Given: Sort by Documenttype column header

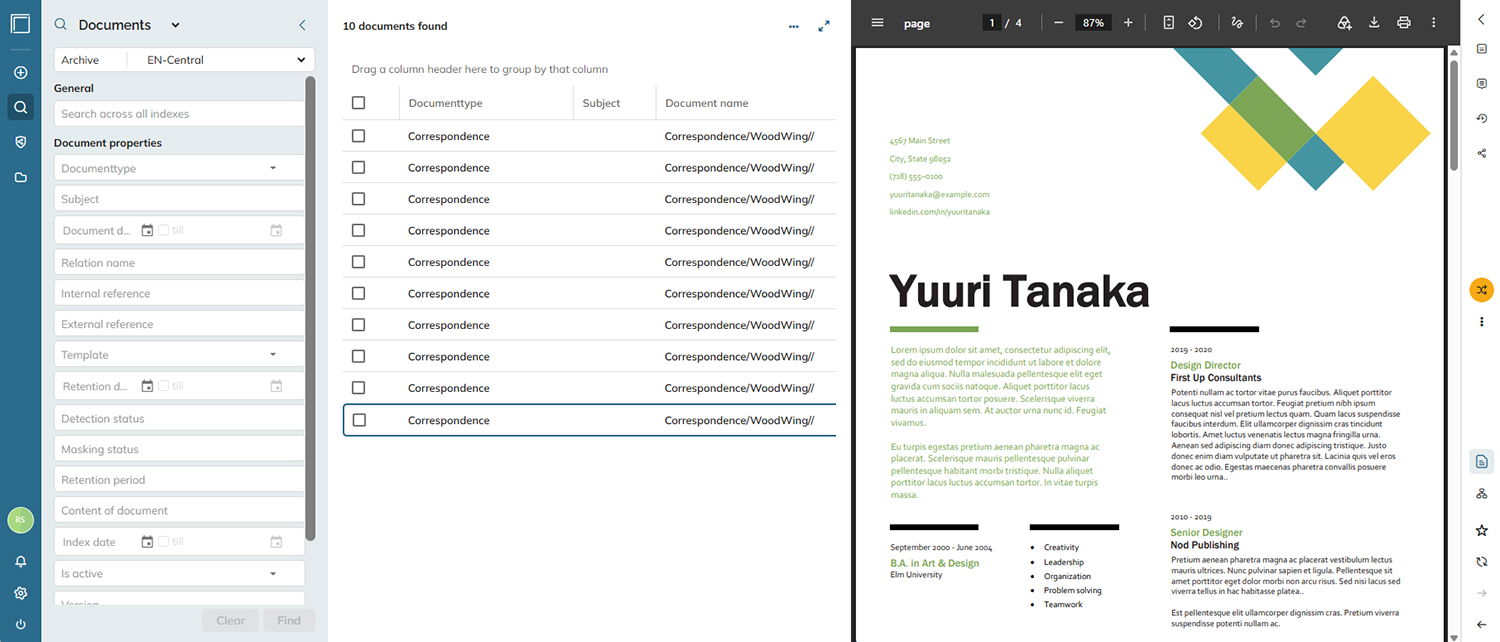Looking at the screenshot, I should pyautogui.click(x=445, y=103).
